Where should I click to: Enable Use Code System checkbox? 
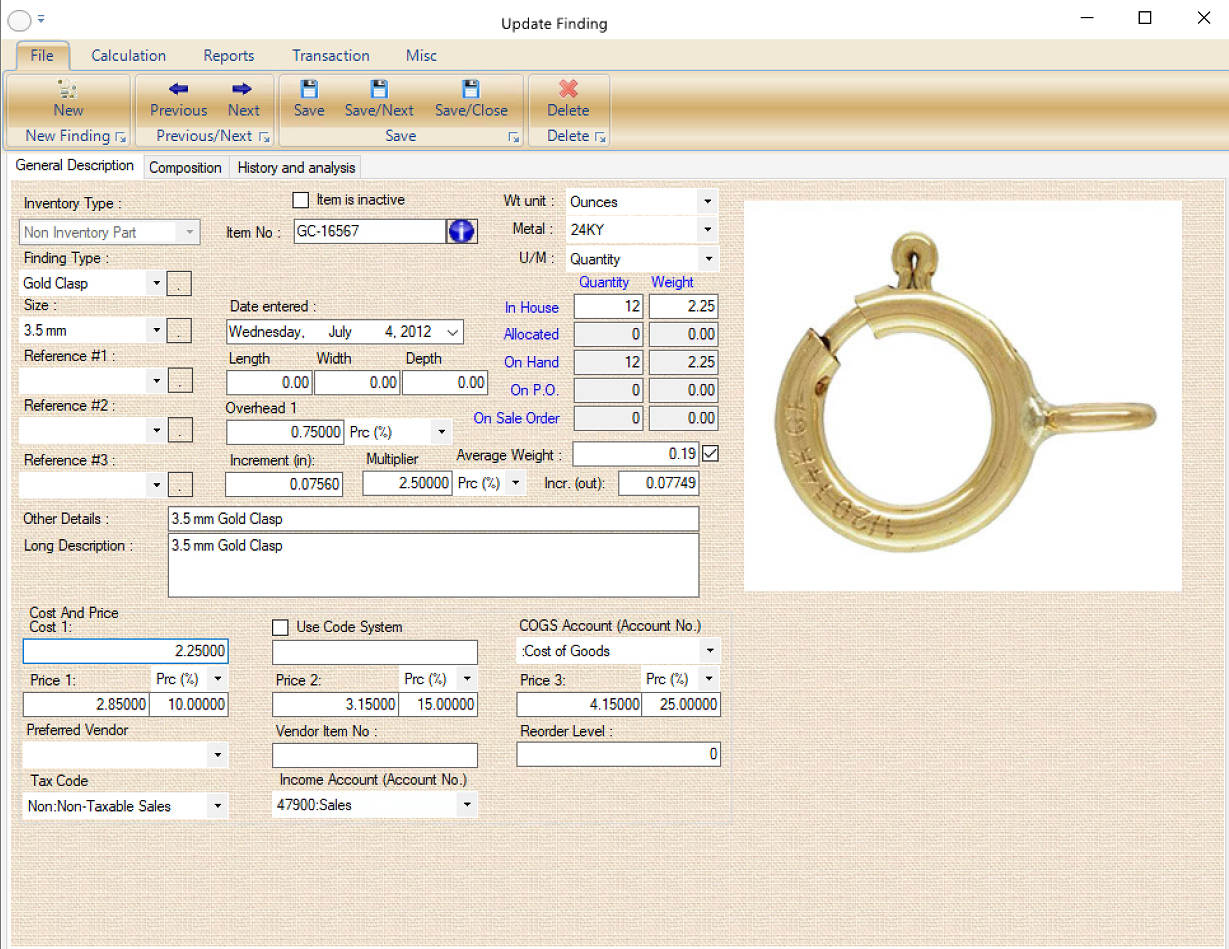point(281,627)
